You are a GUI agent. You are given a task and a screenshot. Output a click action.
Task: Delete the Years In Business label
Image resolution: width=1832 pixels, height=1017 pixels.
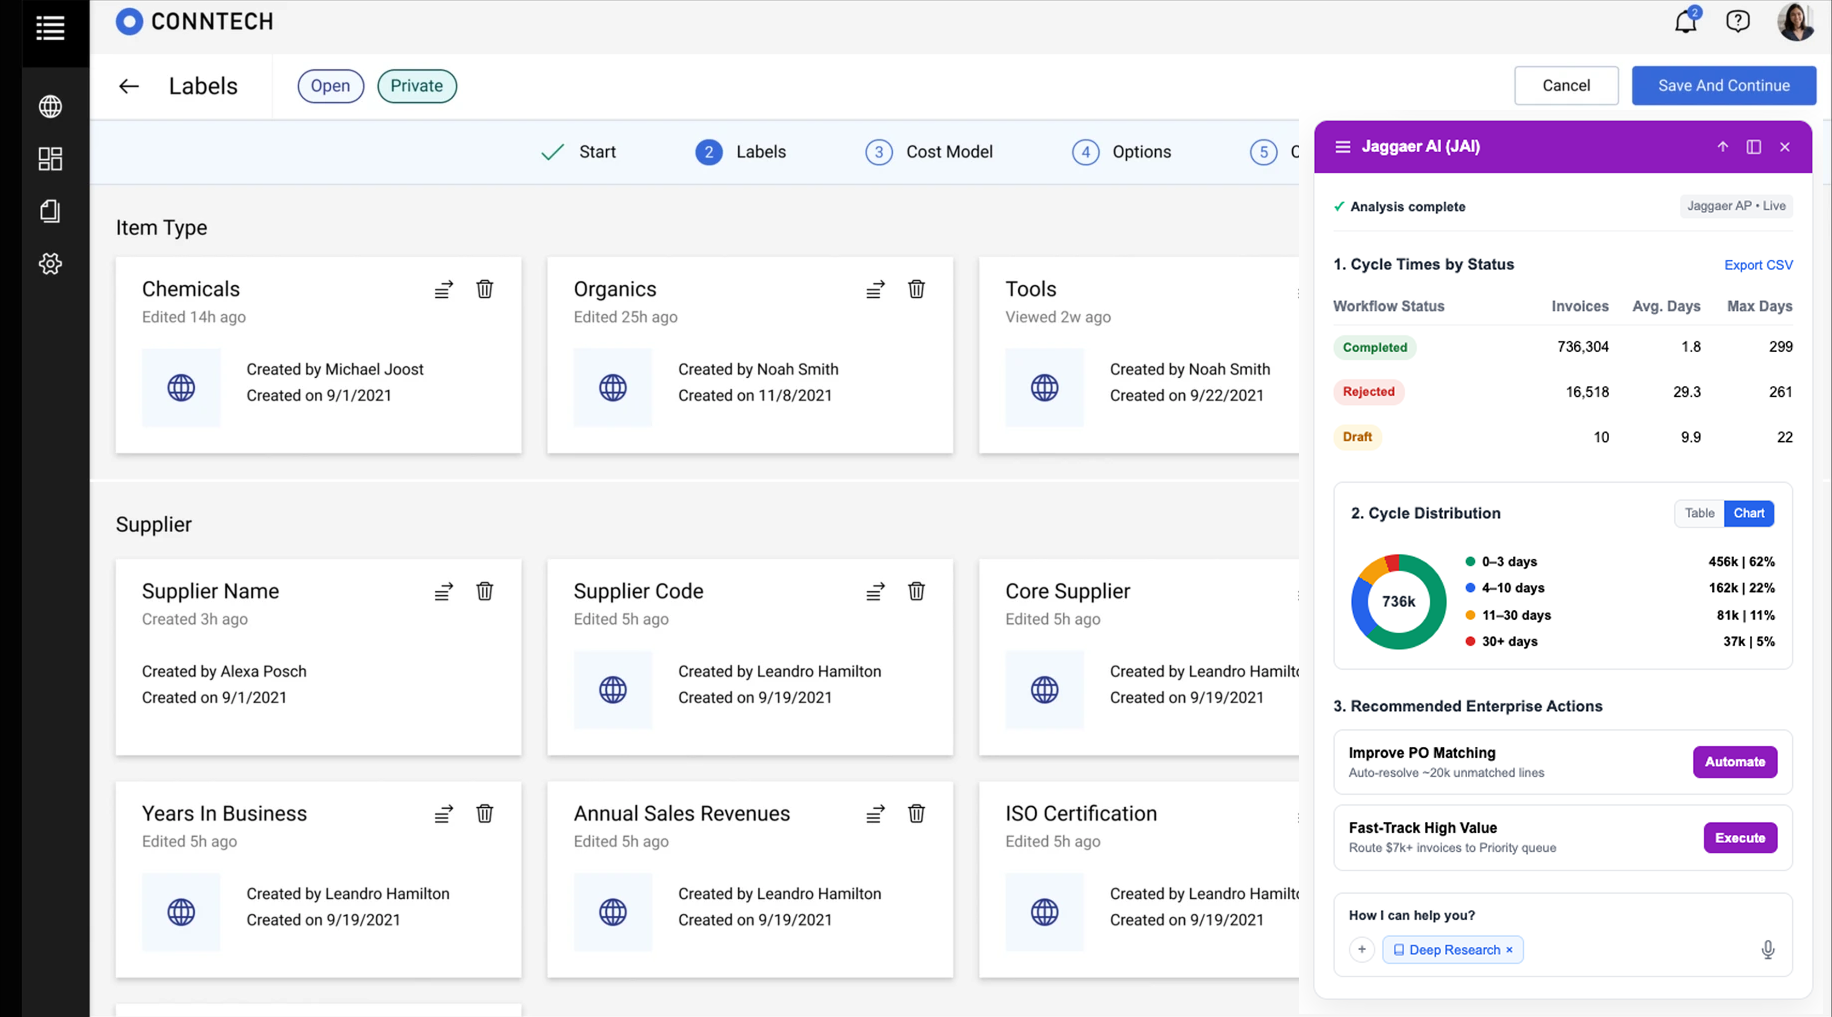tap(485, 813)
